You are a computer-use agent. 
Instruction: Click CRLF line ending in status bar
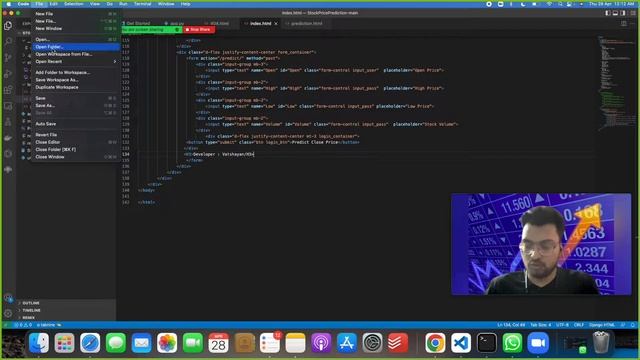tap(579, 325)
